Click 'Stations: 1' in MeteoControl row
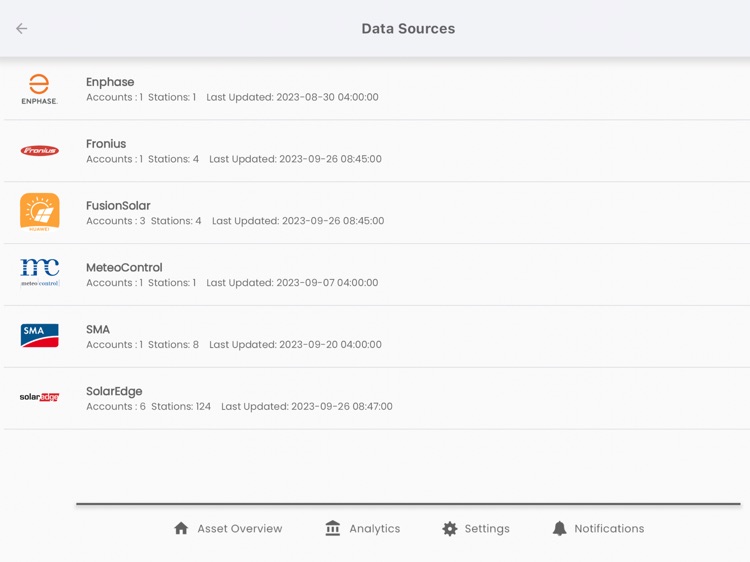The width and height of the screenshot is (750, 562). coord(172,283)
